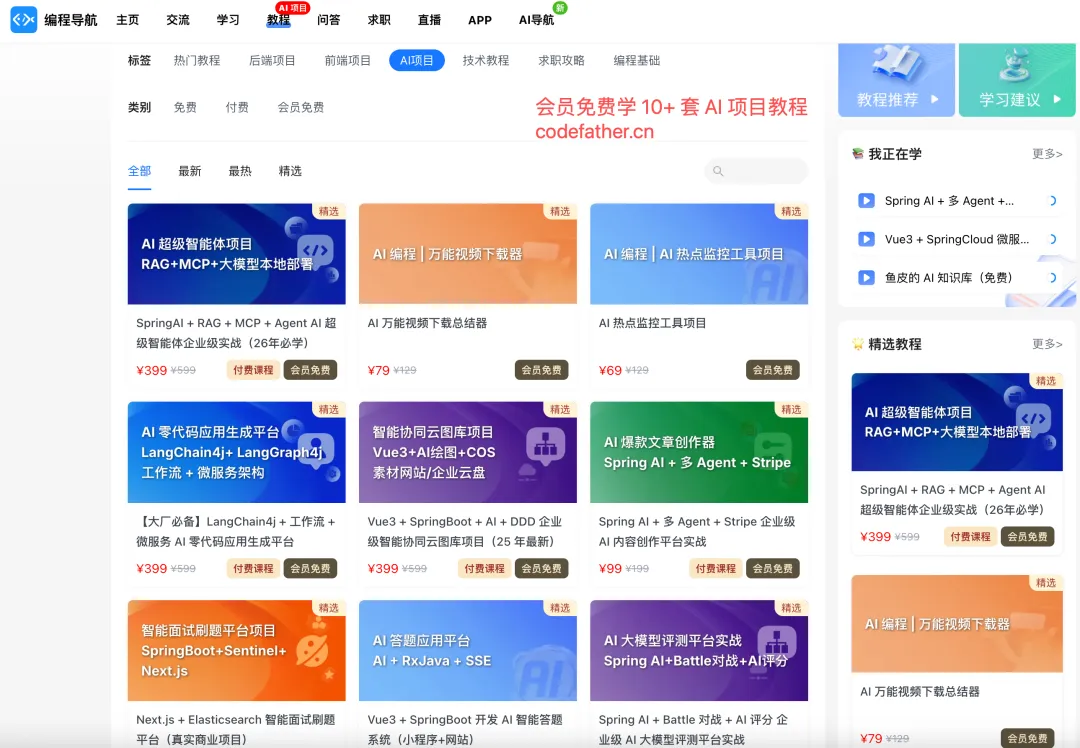Open 智能协同云图库项目 cover thumbnail

tap(468, 452)
